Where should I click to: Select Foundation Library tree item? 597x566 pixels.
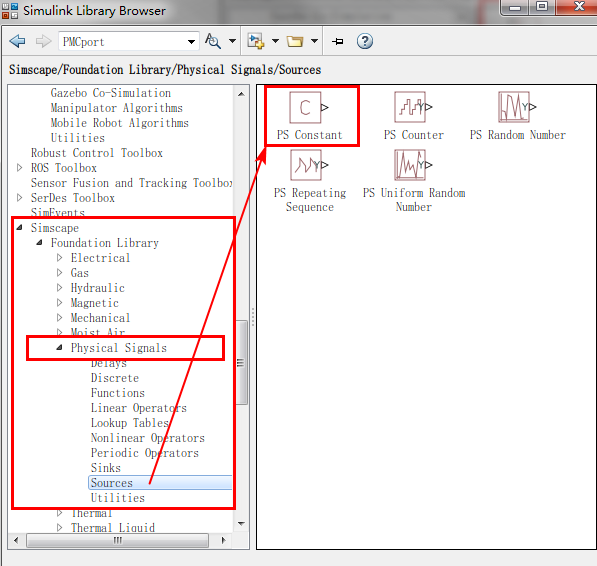105,243
